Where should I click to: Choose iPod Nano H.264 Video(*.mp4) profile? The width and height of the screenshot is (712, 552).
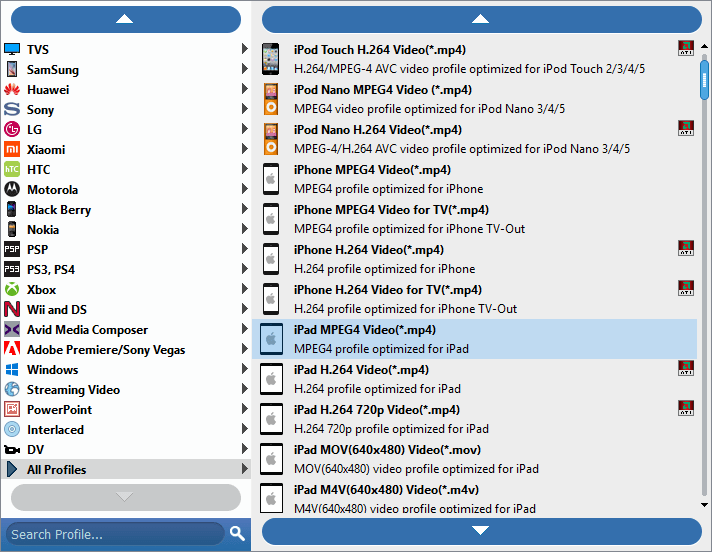[475, 139]
